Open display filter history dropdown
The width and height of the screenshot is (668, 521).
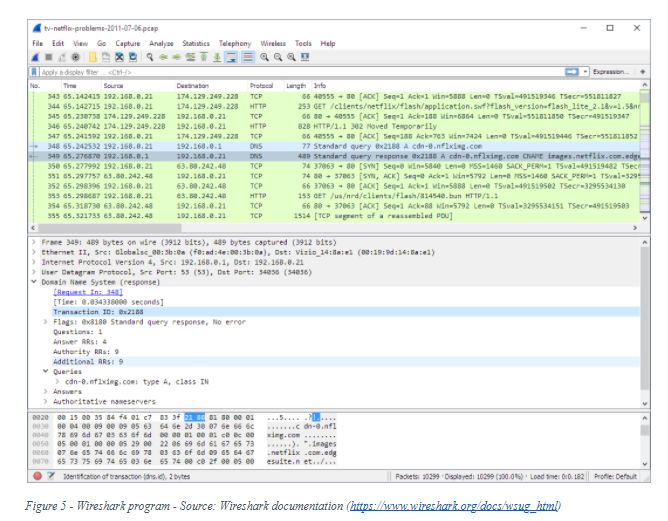pyautogui.click(x=585, y=72)
